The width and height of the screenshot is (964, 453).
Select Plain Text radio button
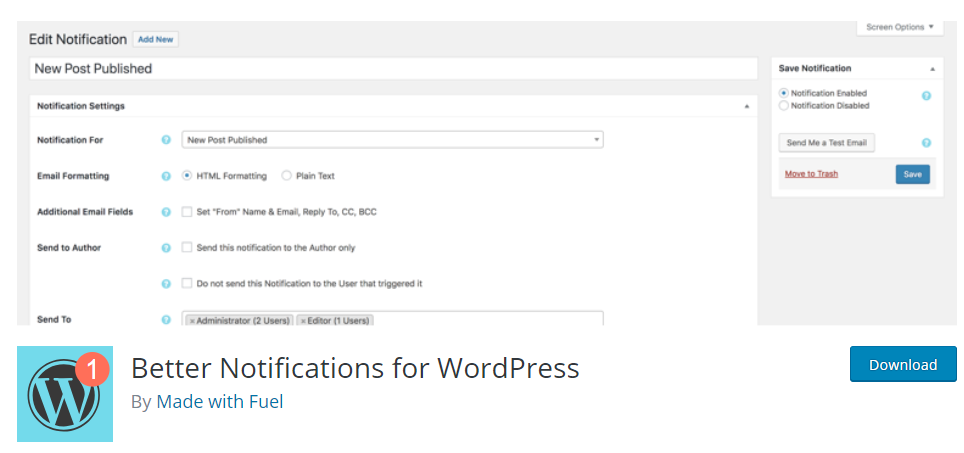click(x=286, y=176)
